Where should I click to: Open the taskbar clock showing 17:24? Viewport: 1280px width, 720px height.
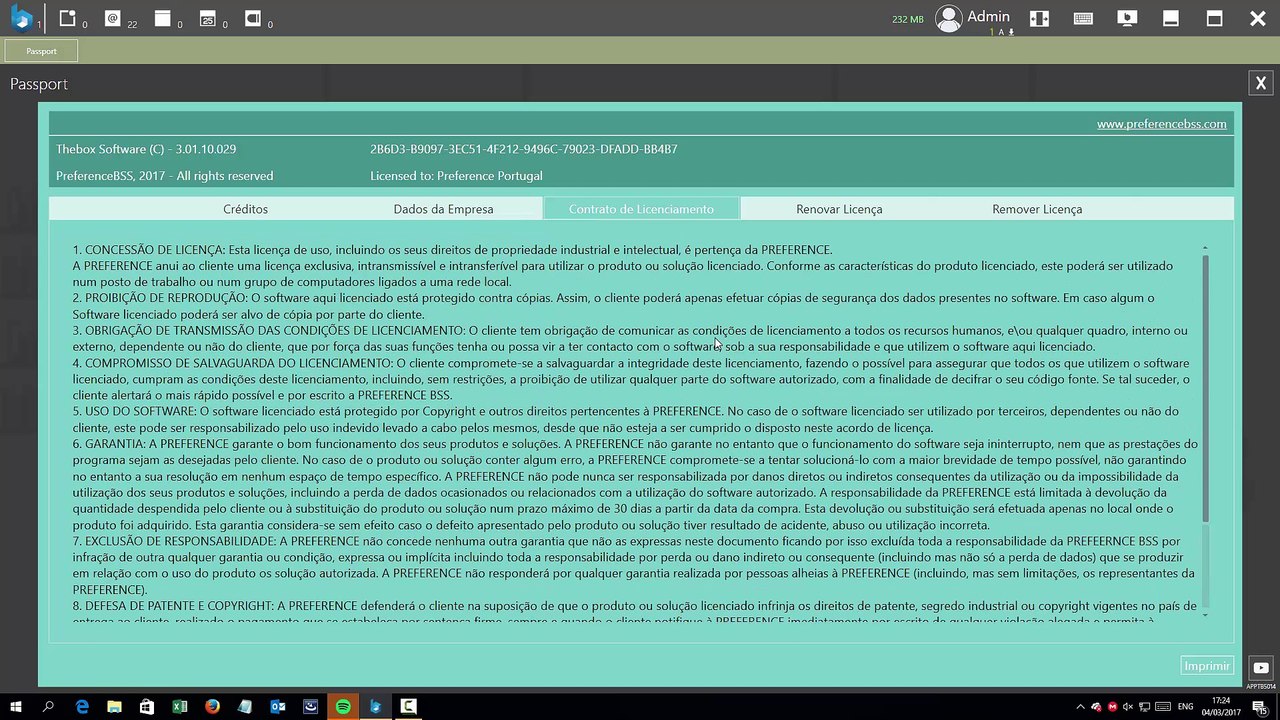1221,706
